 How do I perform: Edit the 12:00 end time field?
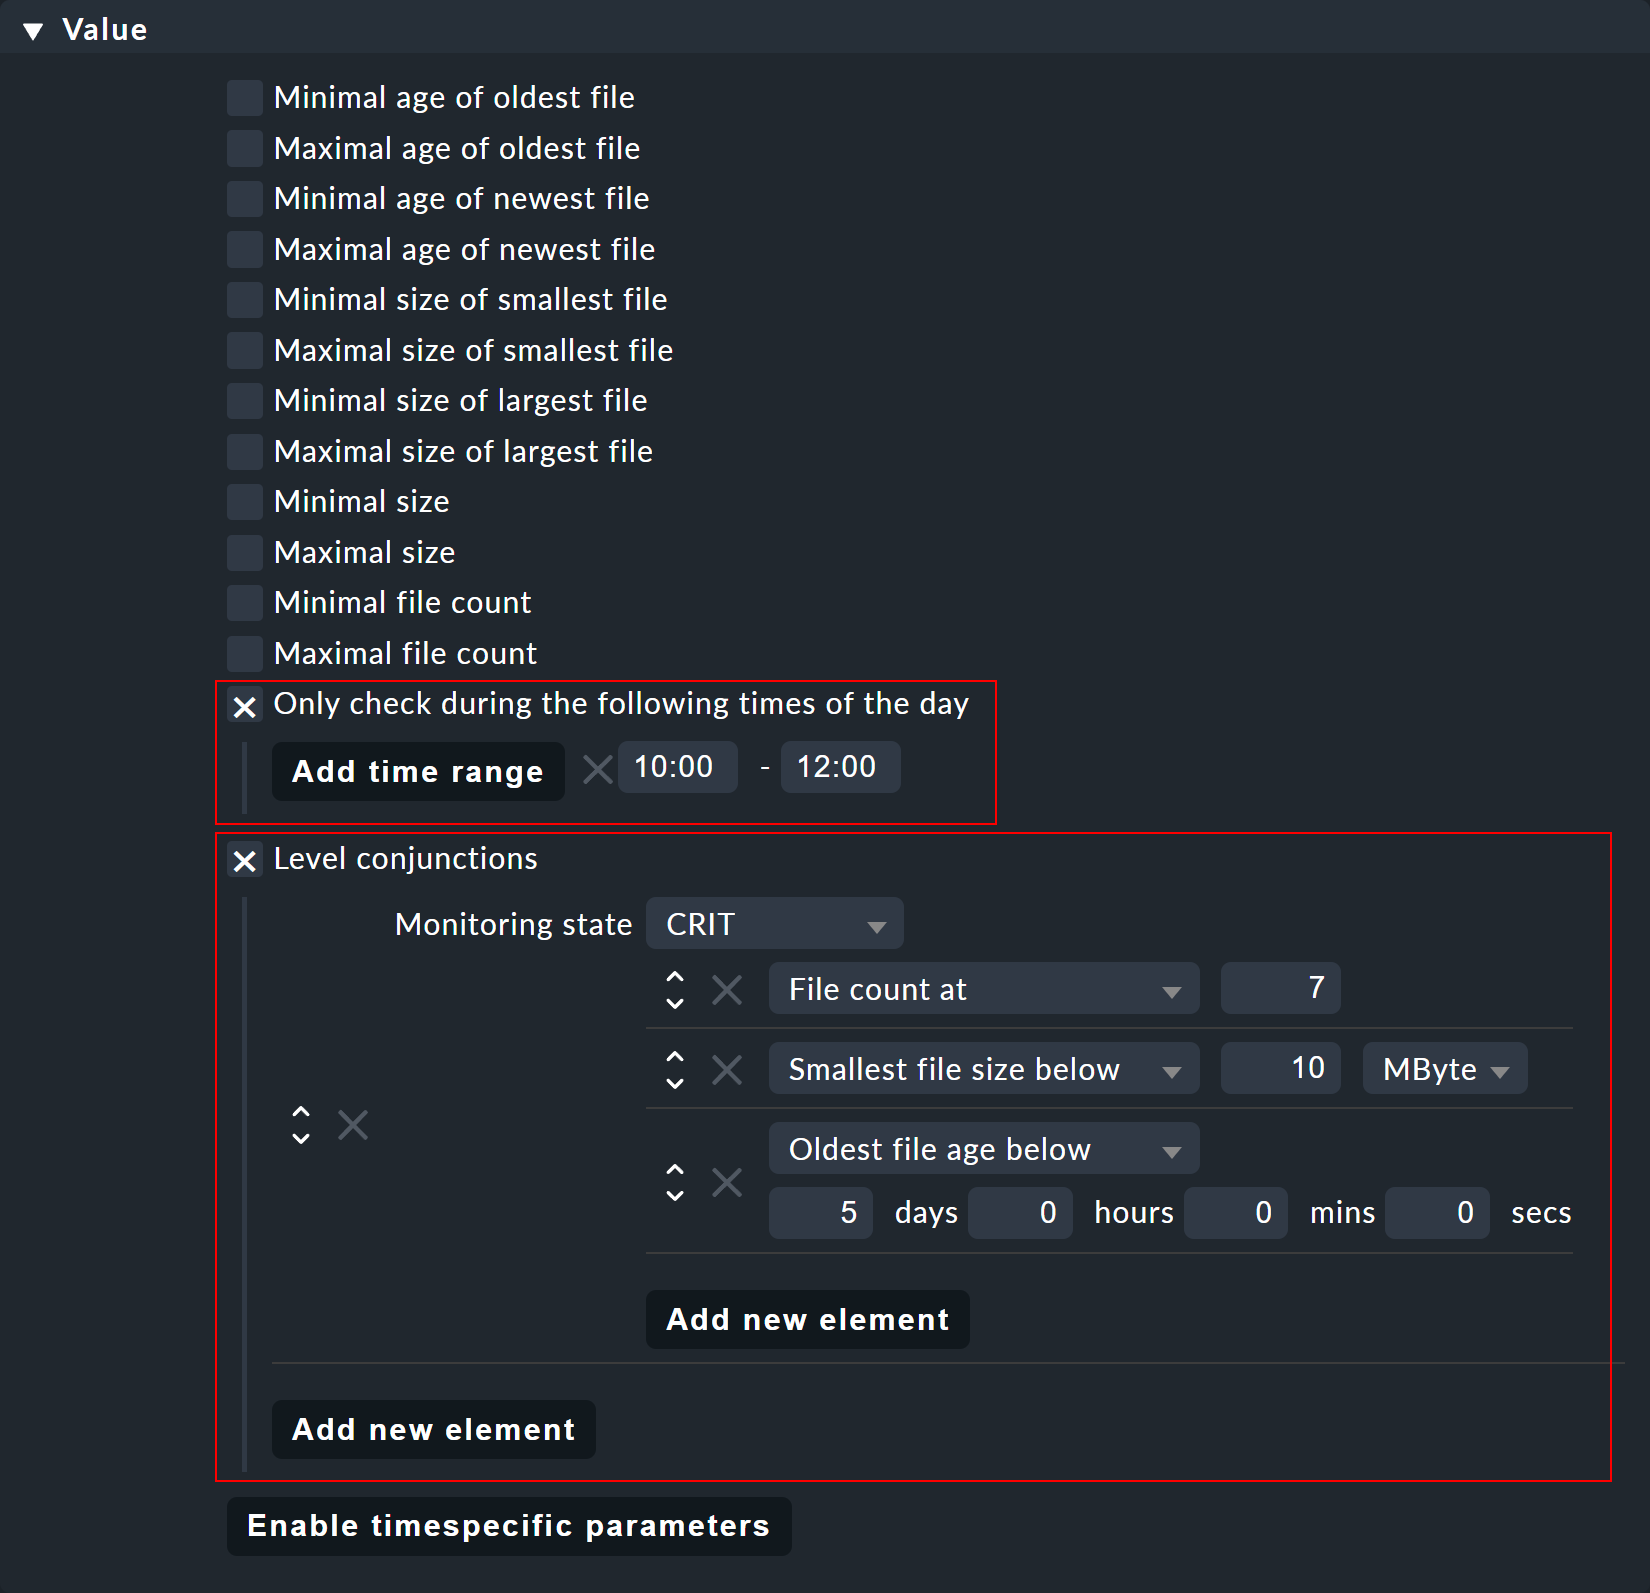coord(840,767)
